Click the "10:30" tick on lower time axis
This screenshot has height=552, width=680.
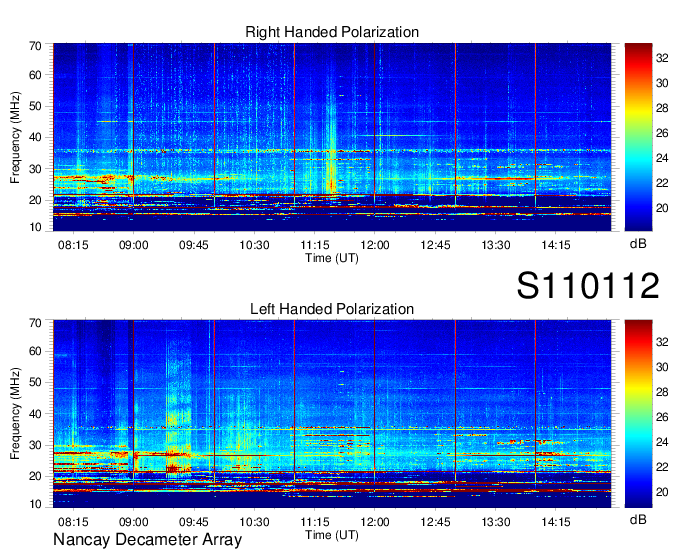254,522
